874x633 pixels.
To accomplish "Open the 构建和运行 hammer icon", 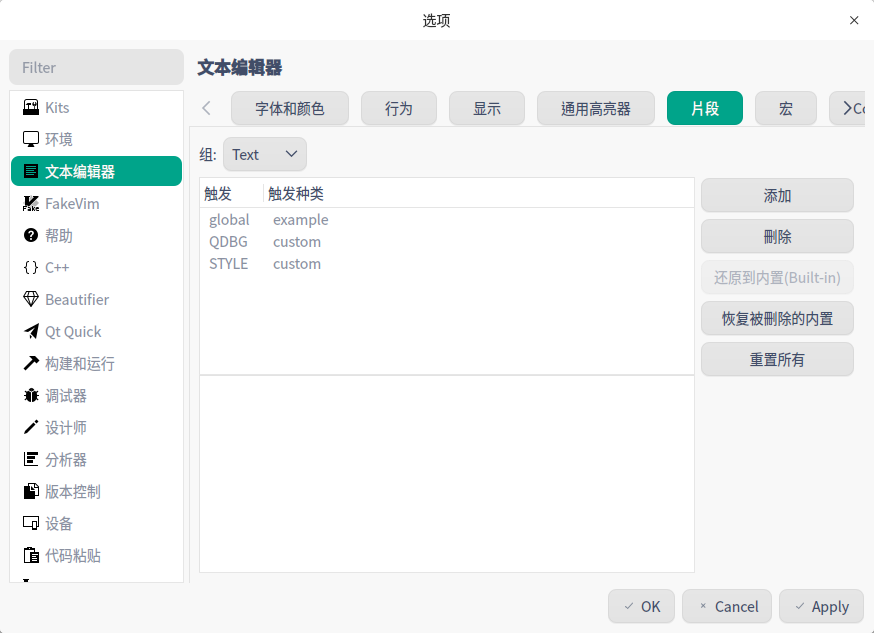I will [31, 363].
